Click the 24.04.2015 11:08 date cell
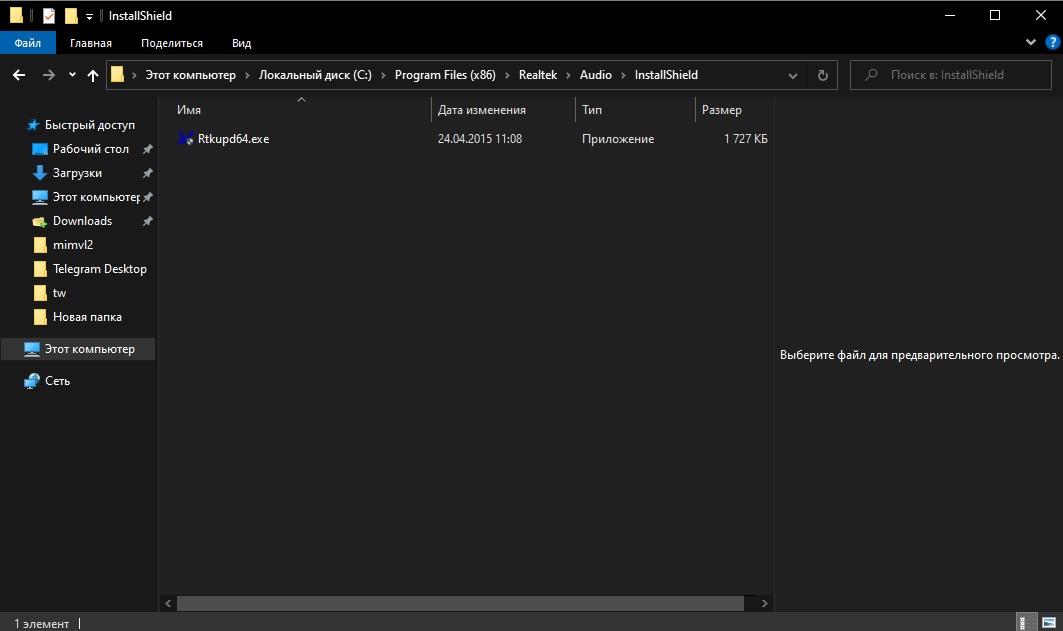Screen dimensions: 1063x631 [480, 139]
